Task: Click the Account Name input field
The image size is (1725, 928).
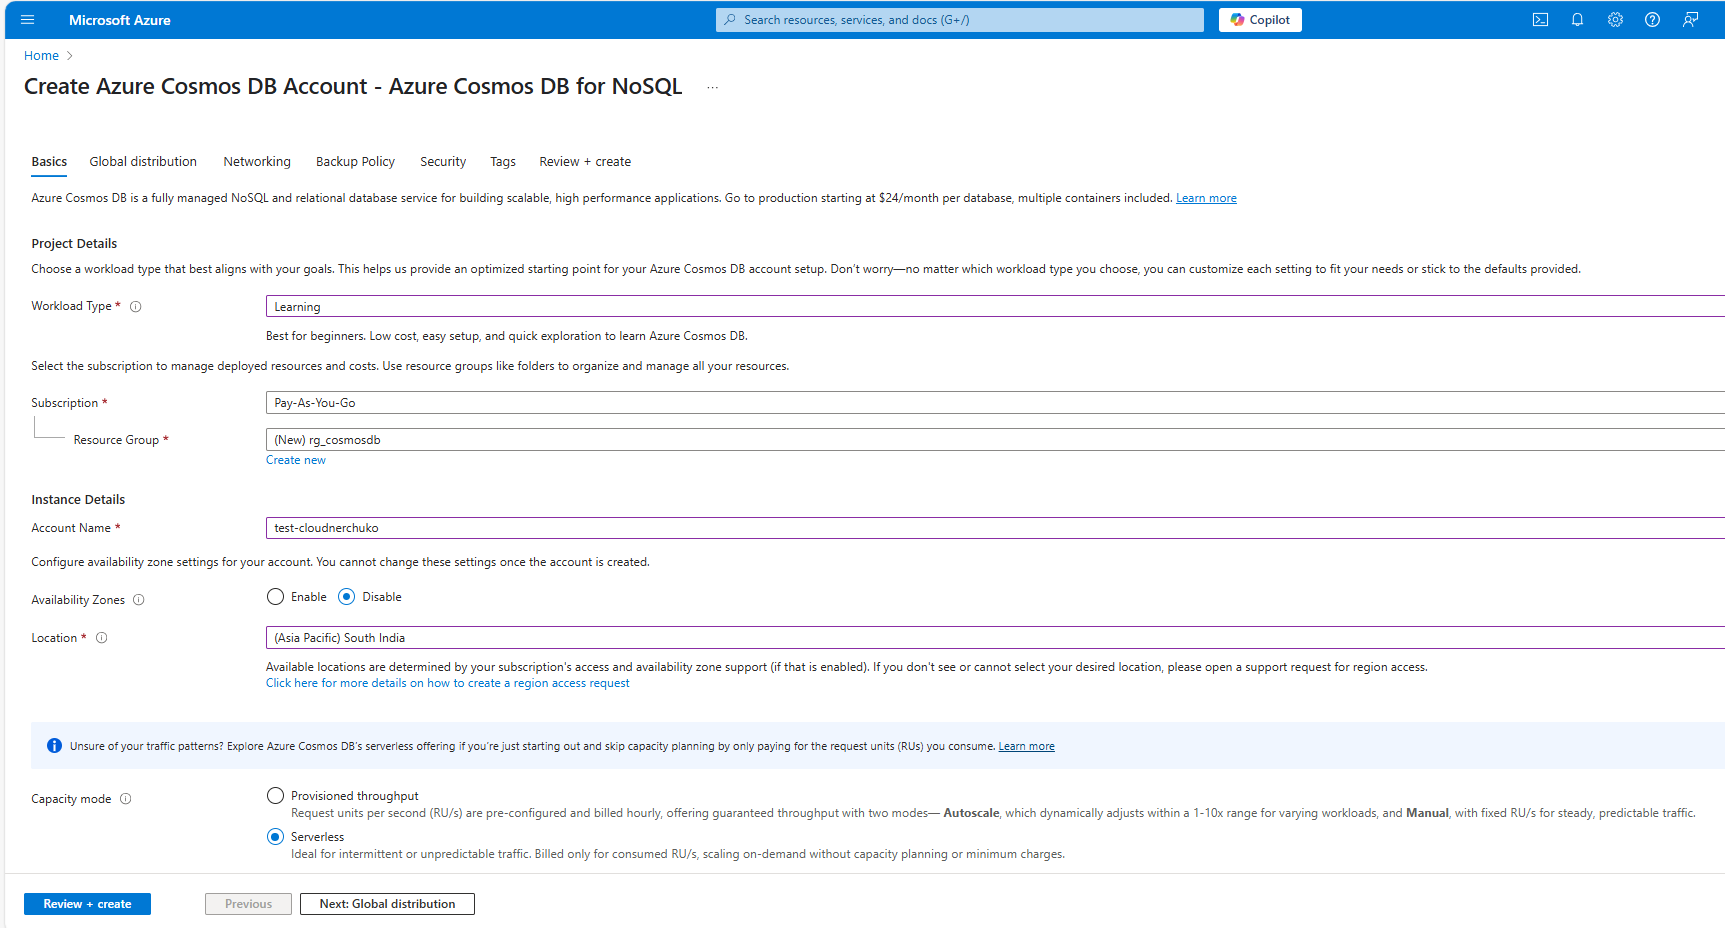Action: click(995, 528)
